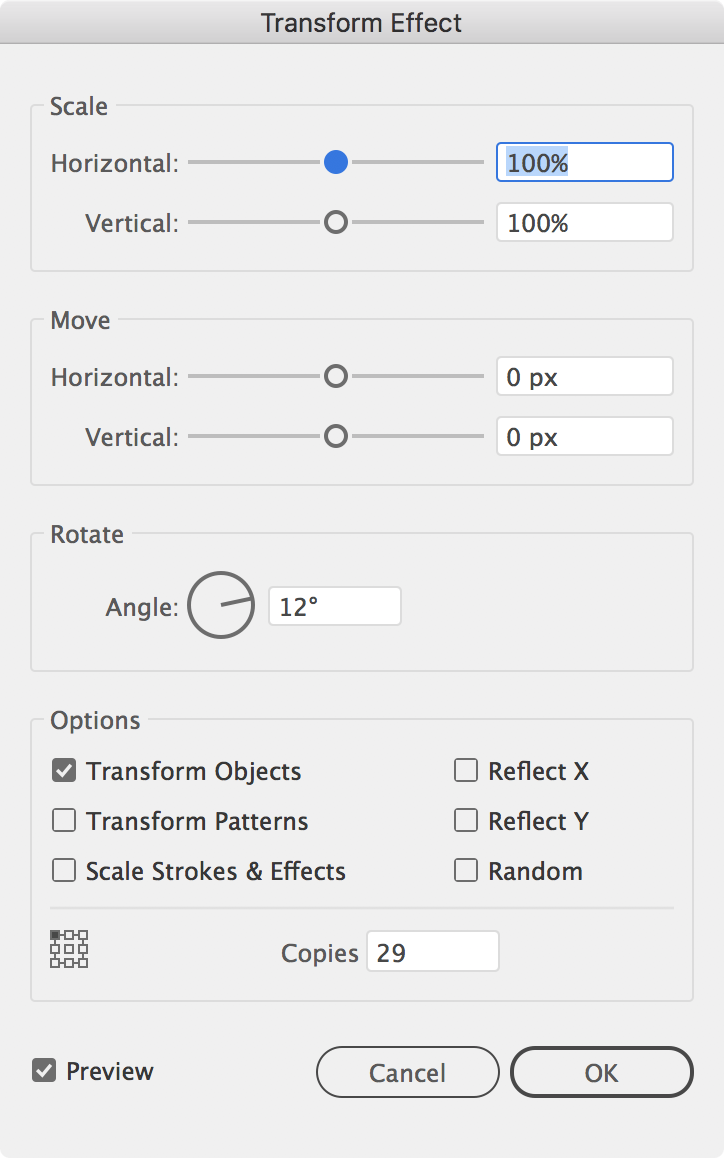This screenshot has width=724, height=1158.
Task: Click the Move Horizontal slider handle
Action: [x=336, y=376]
